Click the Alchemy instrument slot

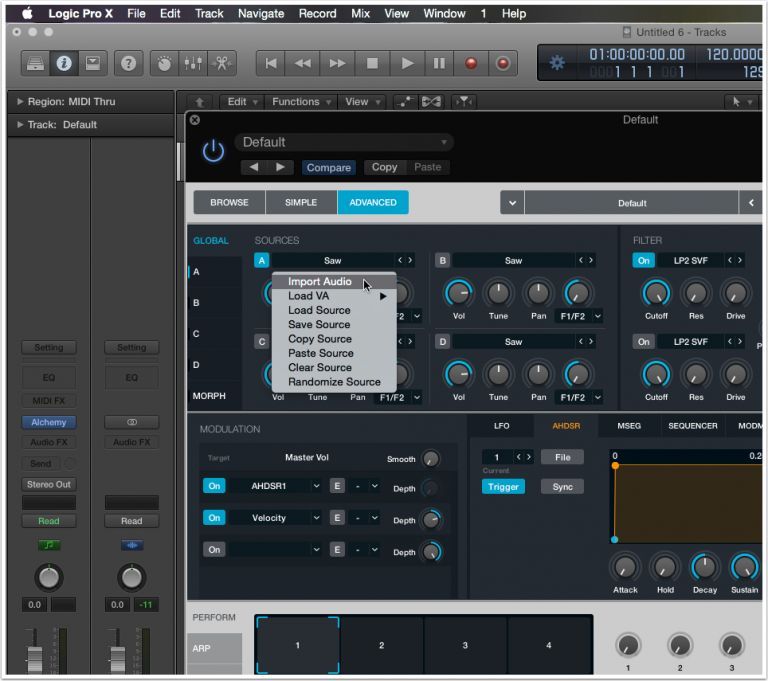pos(48,422)
